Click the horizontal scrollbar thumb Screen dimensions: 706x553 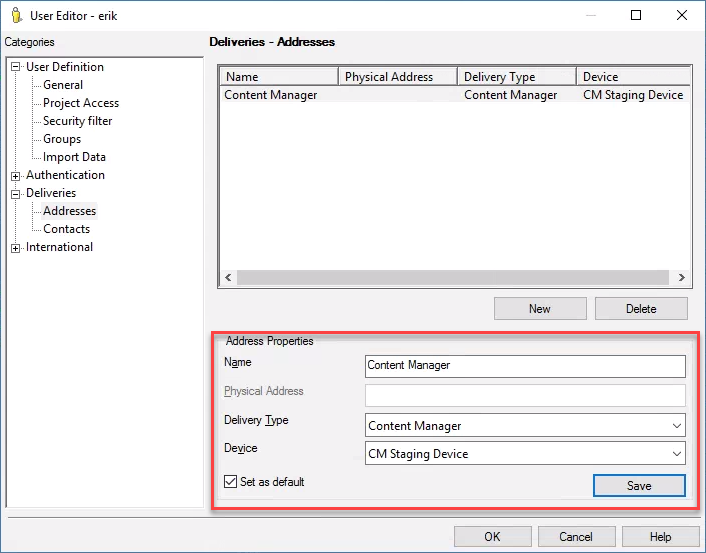[x=453, y=277]
